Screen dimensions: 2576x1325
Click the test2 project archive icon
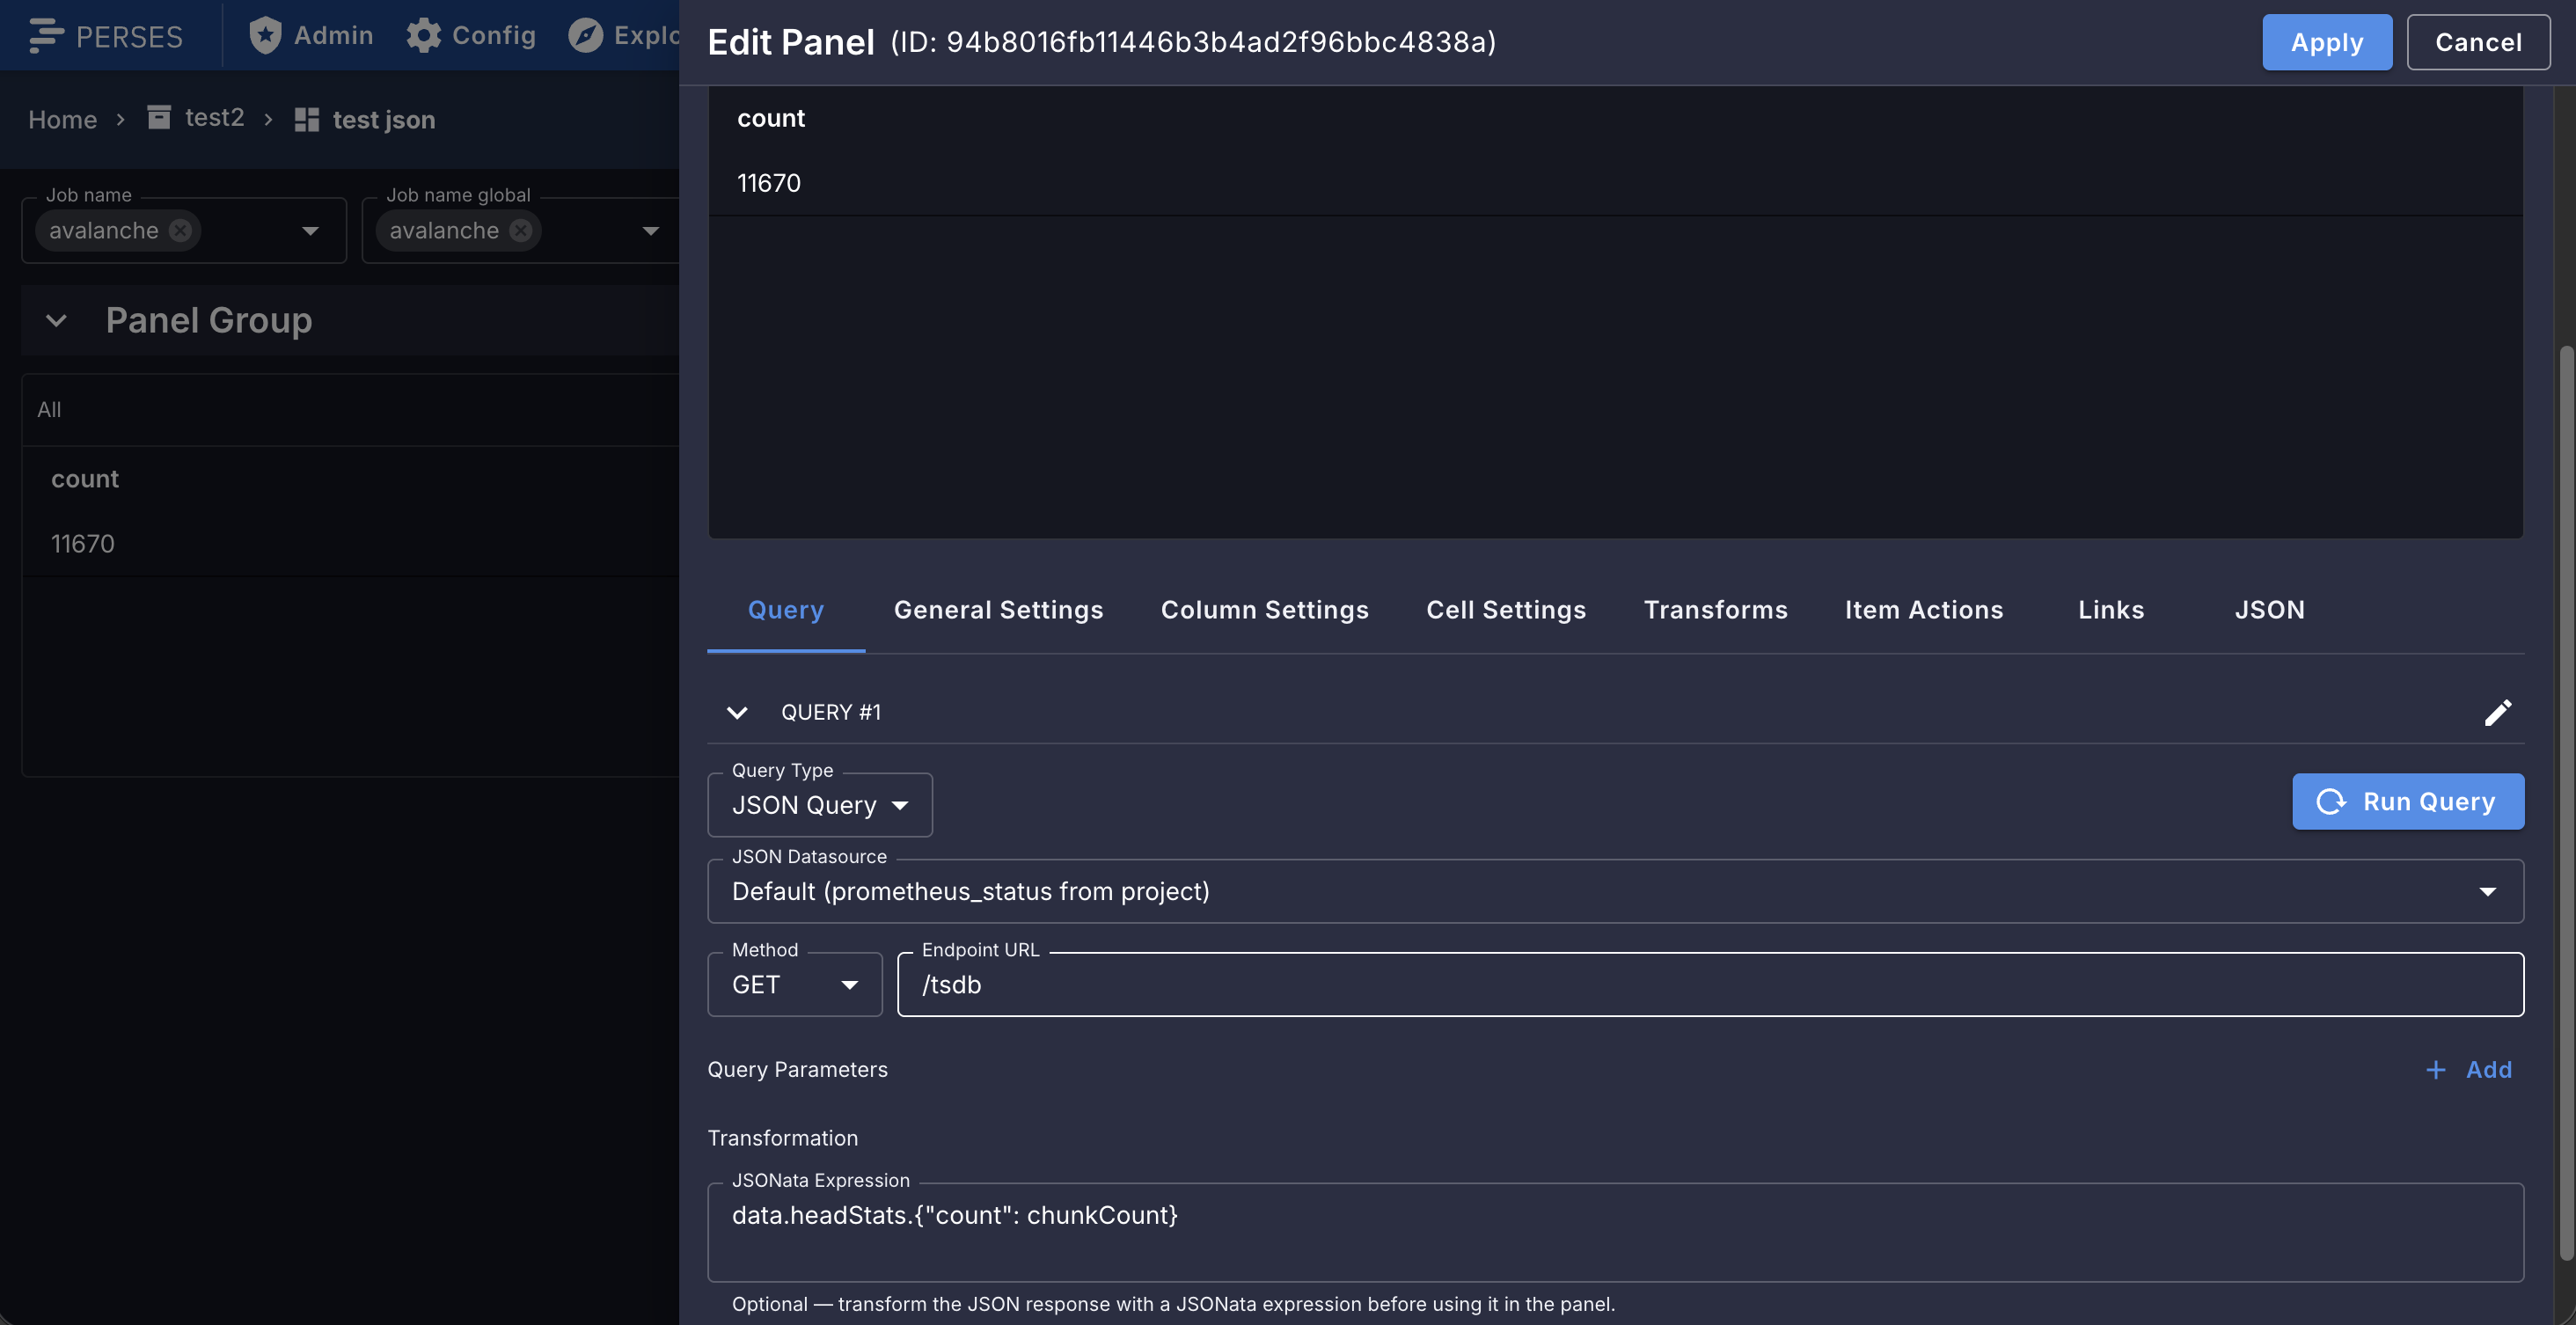(159, 118)
